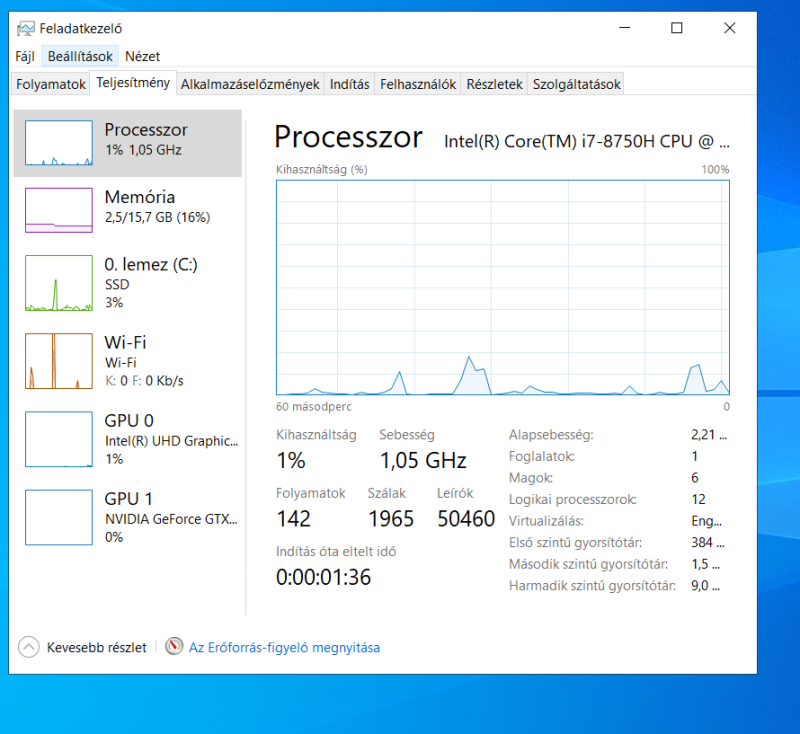Image resolution: width=800 pixels, height=734 pixels.
Task: Go to the Indítás tab
Action: point(349,84)
